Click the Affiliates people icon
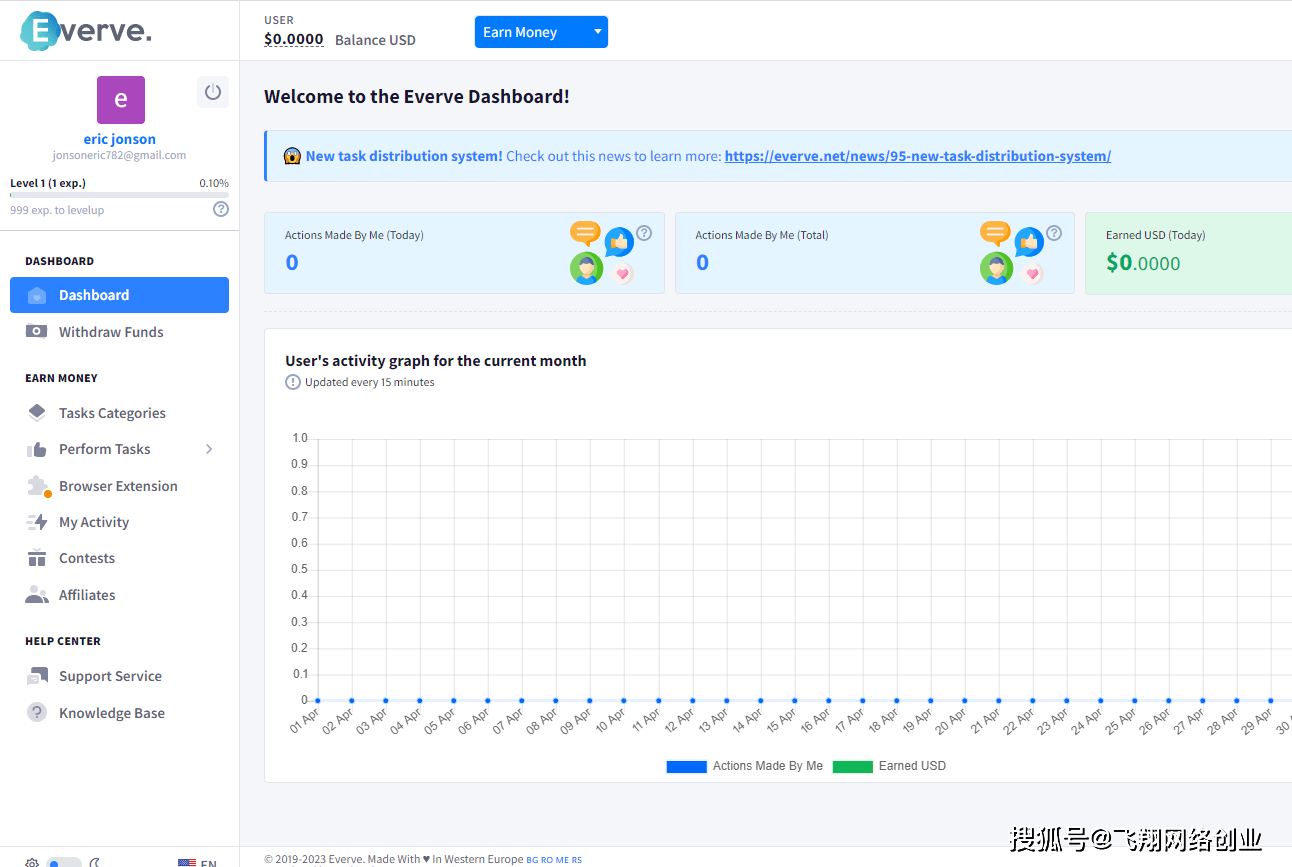Screen dimensions: 1292x867 tap(37, 595)
